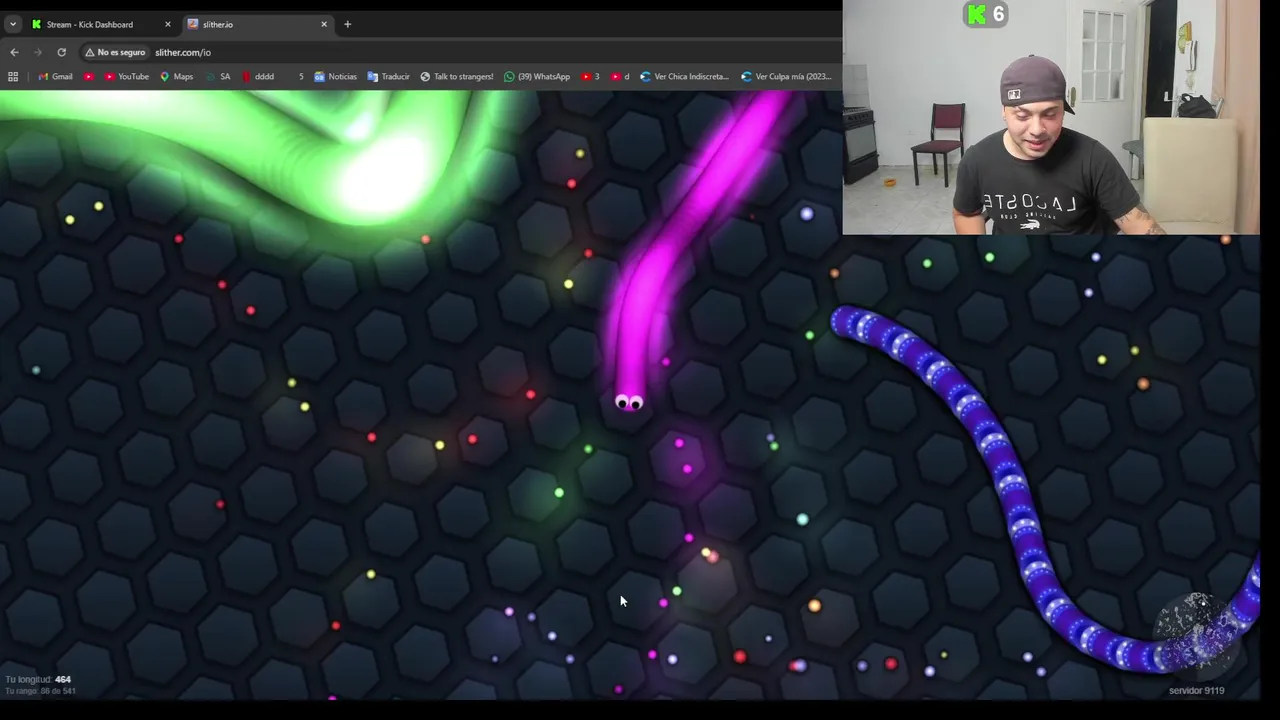Open a new browser tab
Viewport: 1280px width, 720px height.
347,24
